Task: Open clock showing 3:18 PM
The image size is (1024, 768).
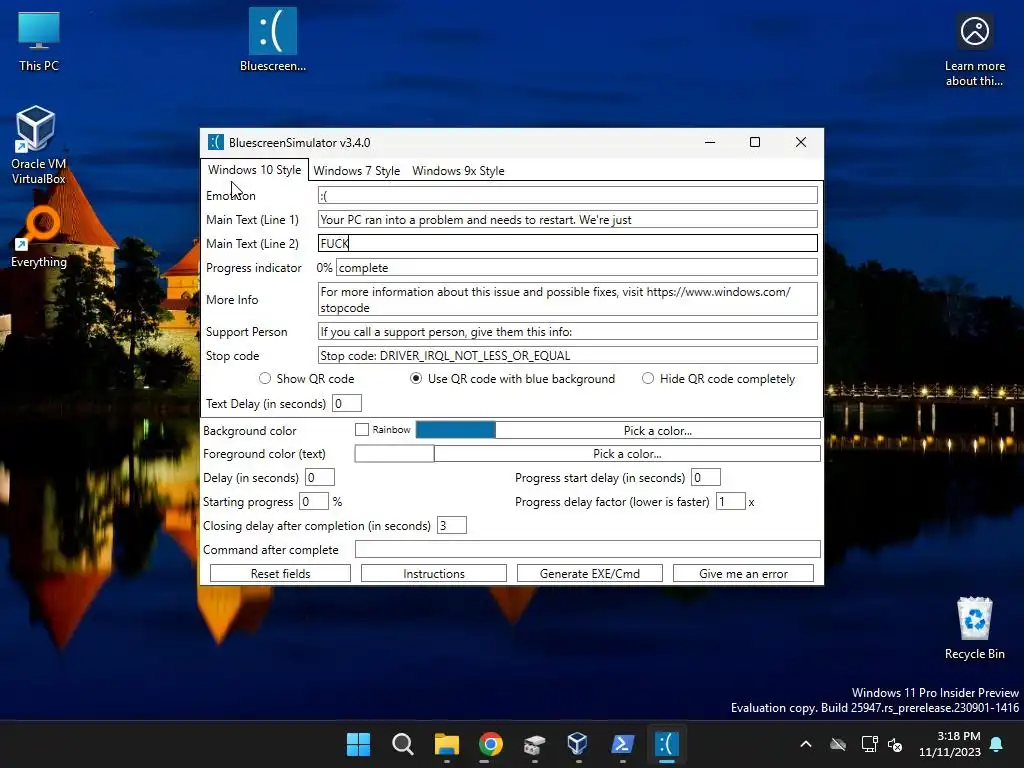Action: tap(950, 744)
